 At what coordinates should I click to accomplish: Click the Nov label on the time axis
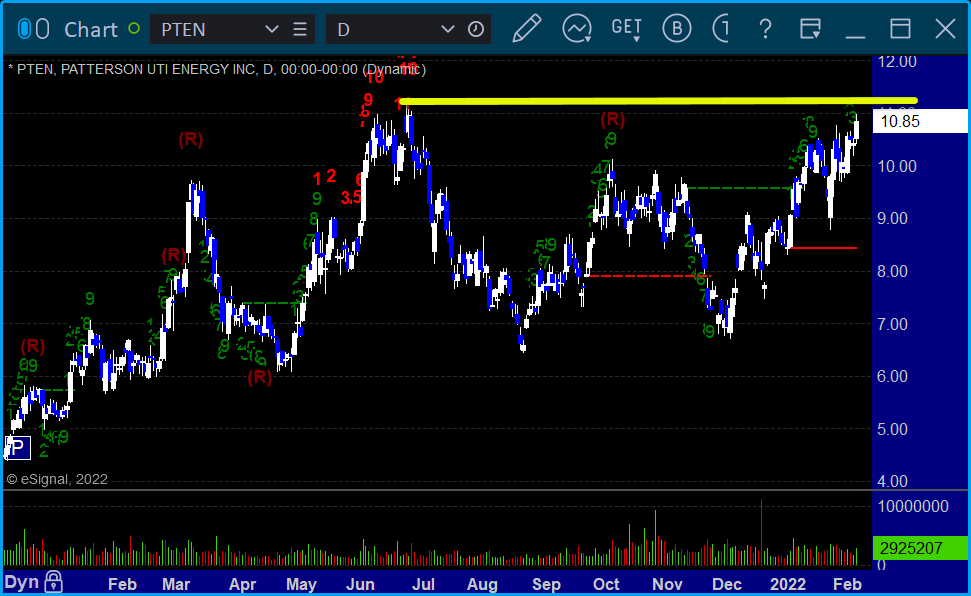[667, 584]
